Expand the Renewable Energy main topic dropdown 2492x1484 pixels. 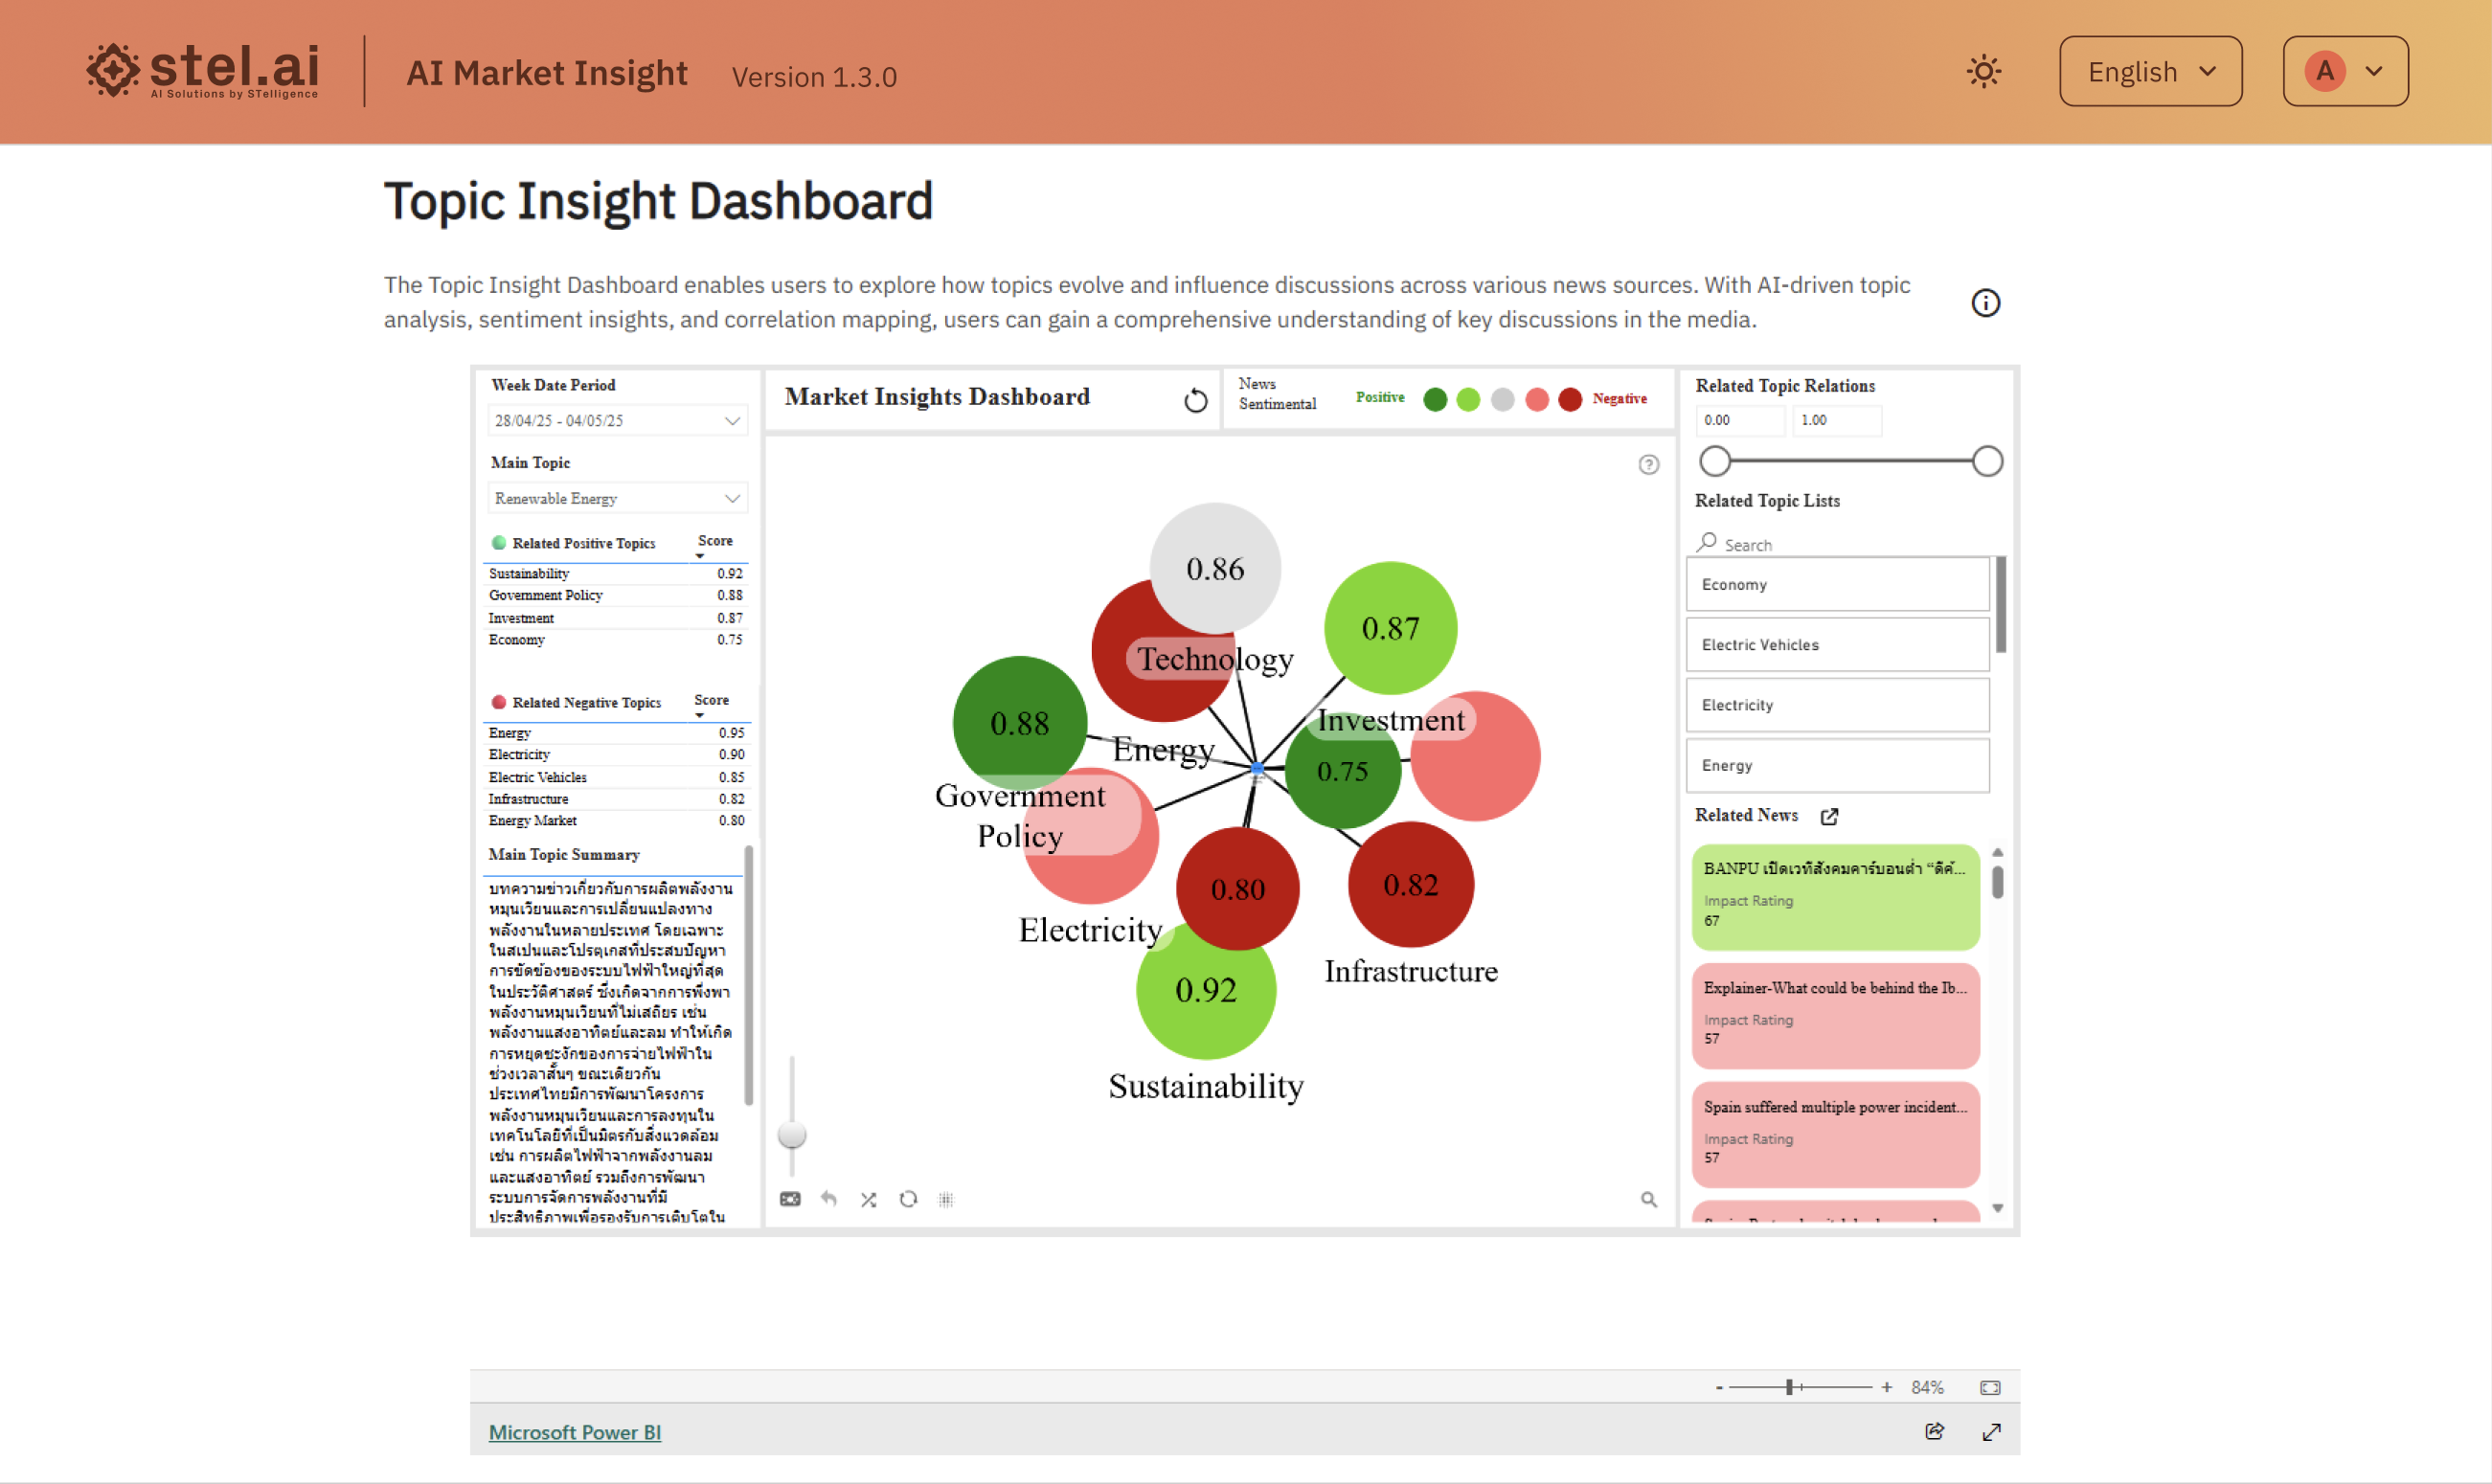click(732, 498)
